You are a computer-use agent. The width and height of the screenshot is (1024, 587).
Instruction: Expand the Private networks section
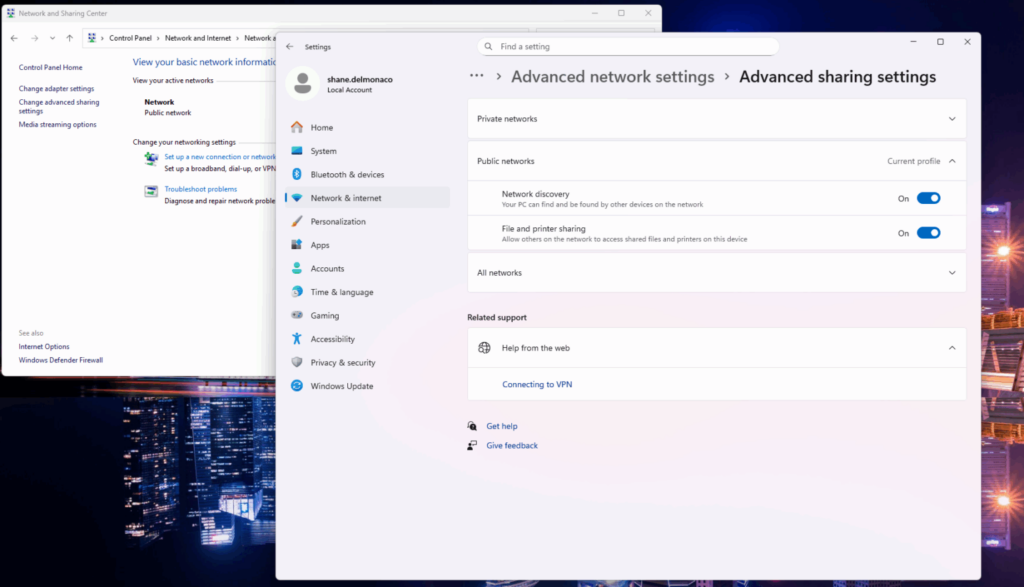[951, 119]
